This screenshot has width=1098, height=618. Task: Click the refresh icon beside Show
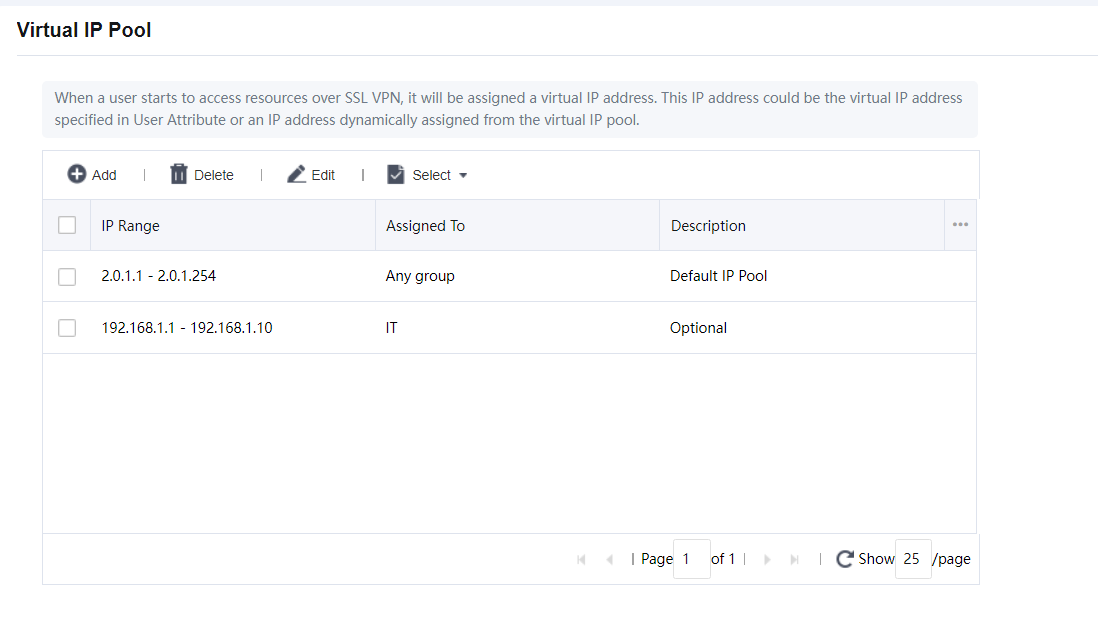[845, 559]
